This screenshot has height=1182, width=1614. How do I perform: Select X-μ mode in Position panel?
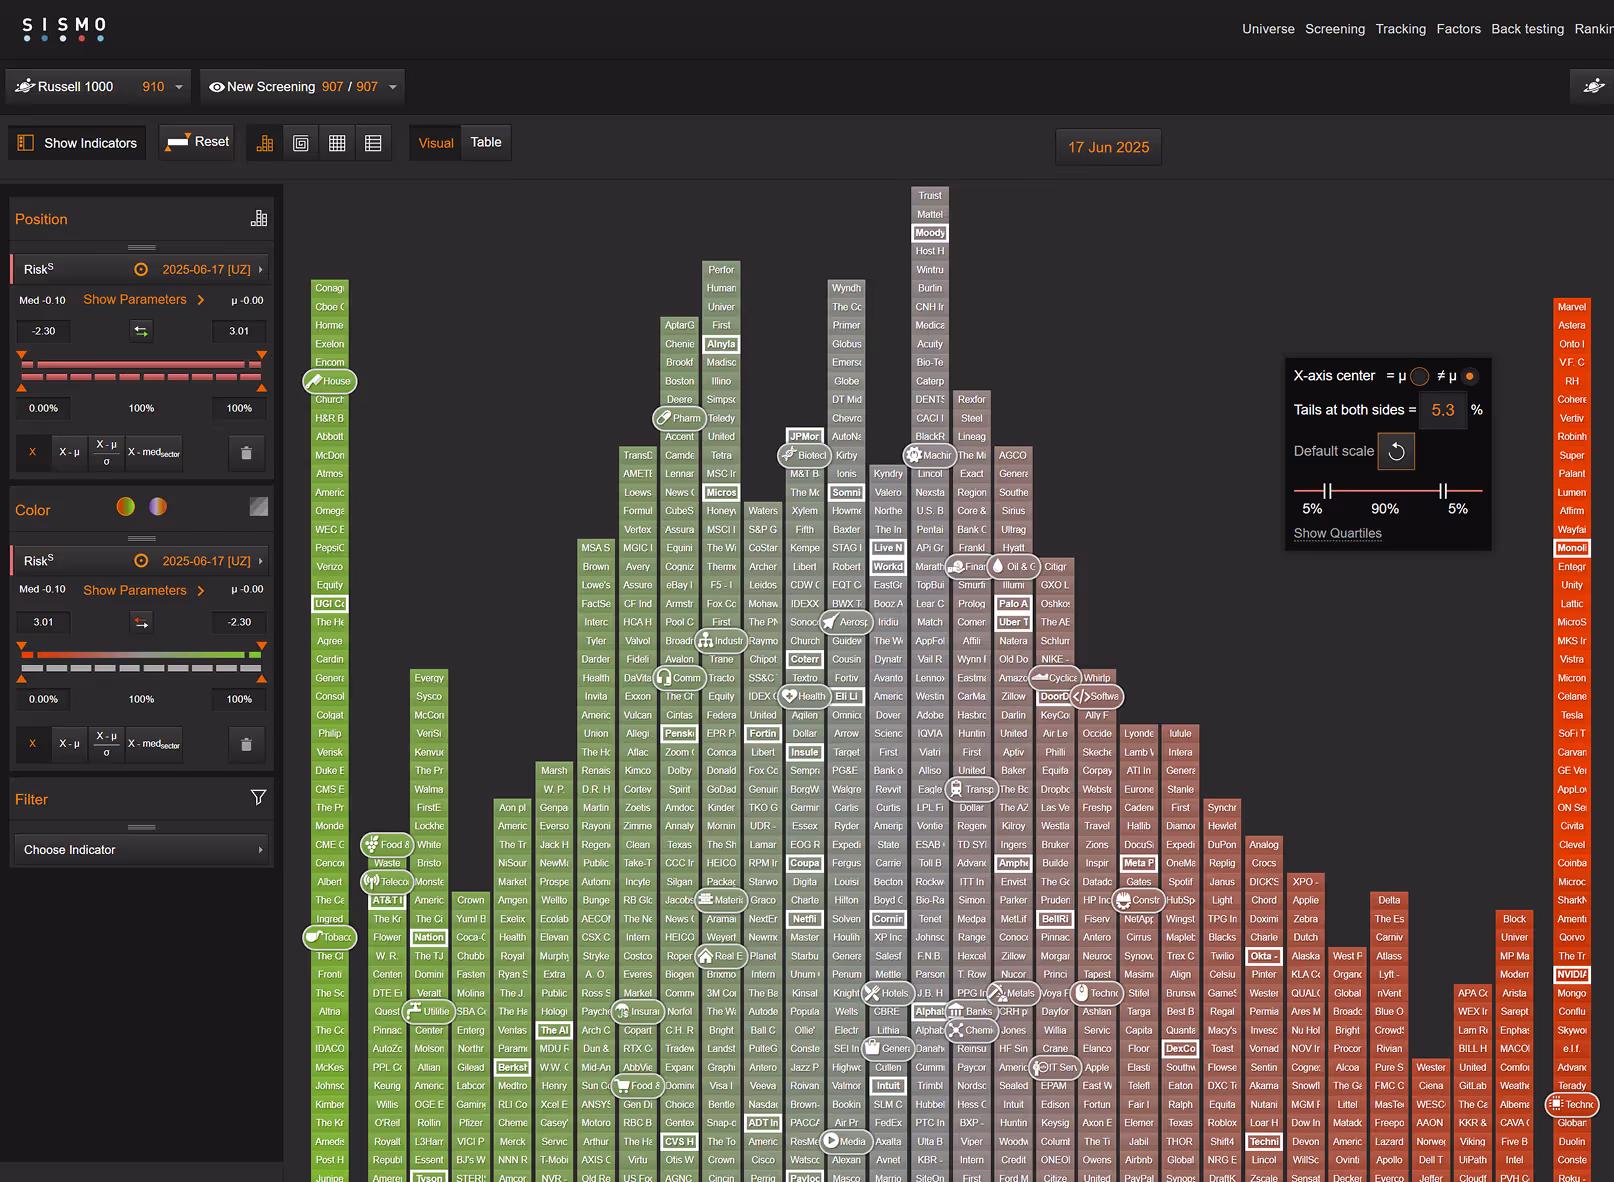click(x=69, y=452)
